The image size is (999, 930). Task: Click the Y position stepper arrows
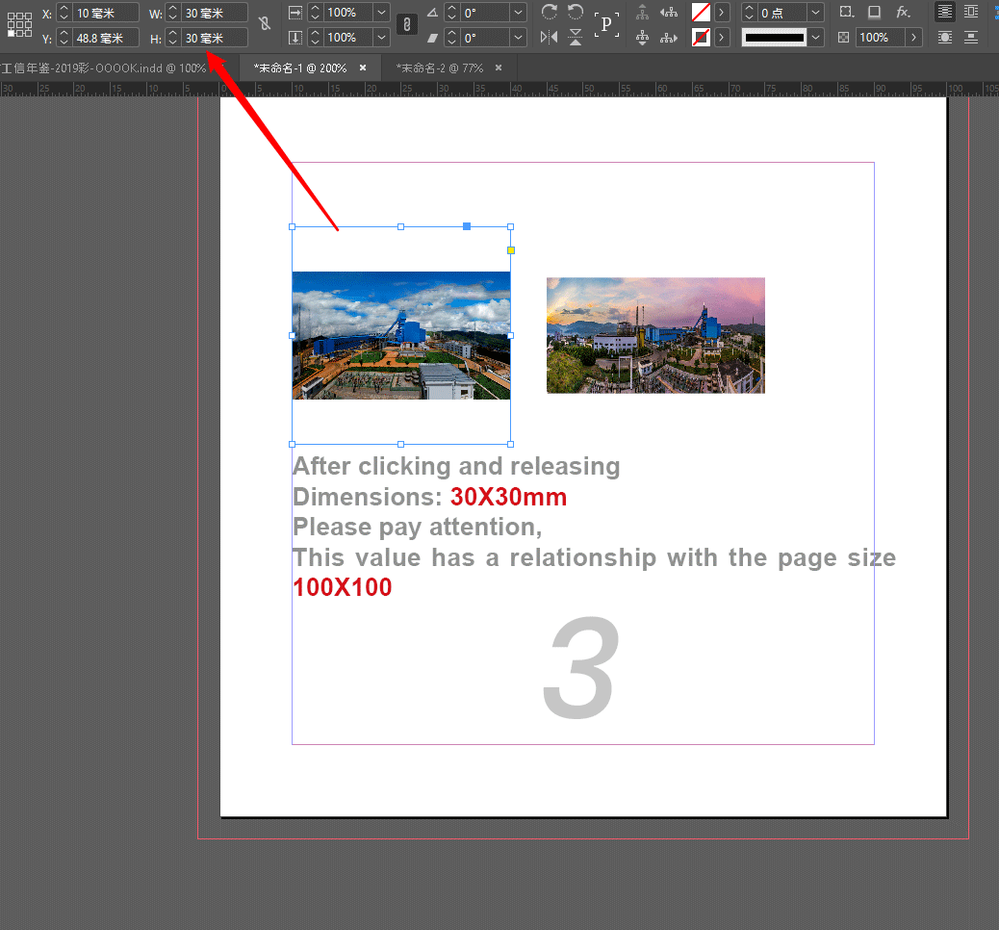[x=64, y=38]
